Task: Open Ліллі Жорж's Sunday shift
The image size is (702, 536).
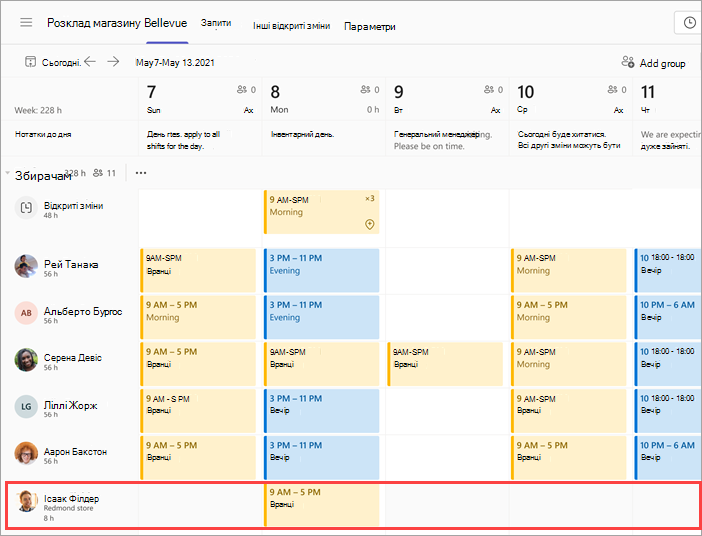Action: pyautogui.click(x=198, y=411)
